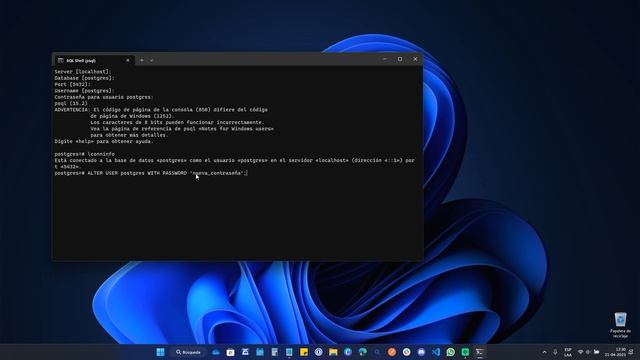The height and width of the screenshot is (360, 640).
Task: Open the 1Password taskbar icon
Action: point(318,352)
